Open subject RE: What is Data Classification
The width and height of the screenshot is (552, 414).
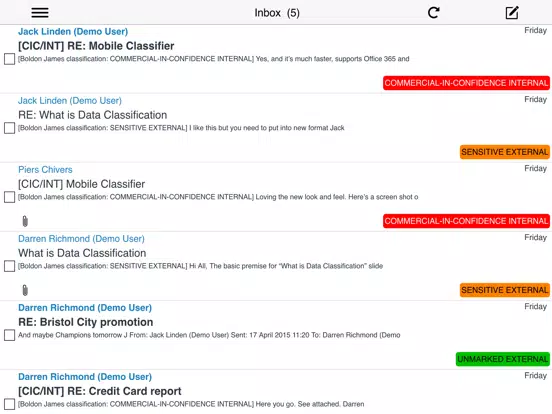[93, 115]
